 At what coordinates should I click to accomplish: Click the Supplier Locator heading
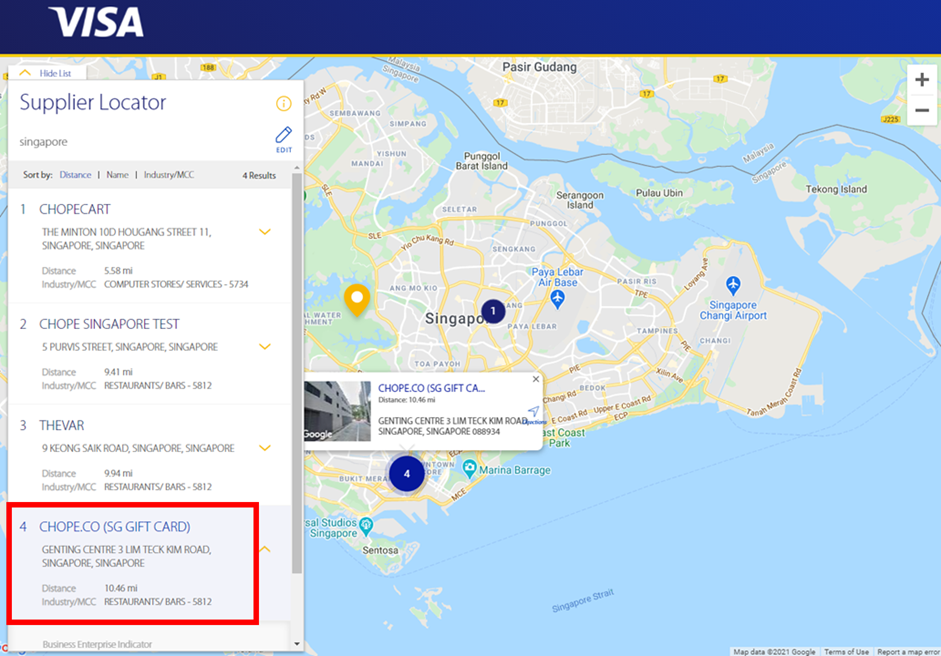pyautogui.click(x=92, y=103)
